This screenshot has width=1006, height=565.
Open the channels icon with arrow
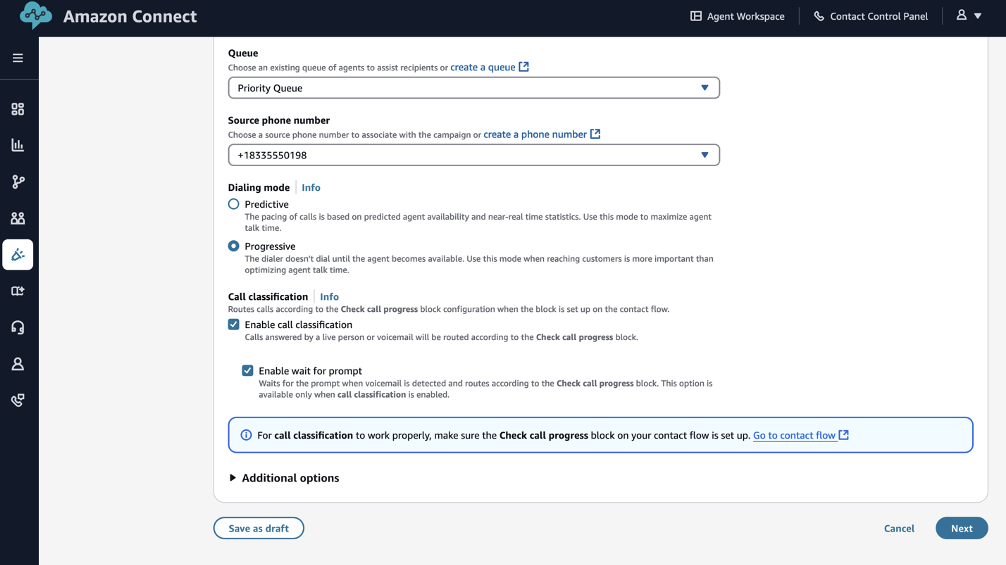point(18,291)
